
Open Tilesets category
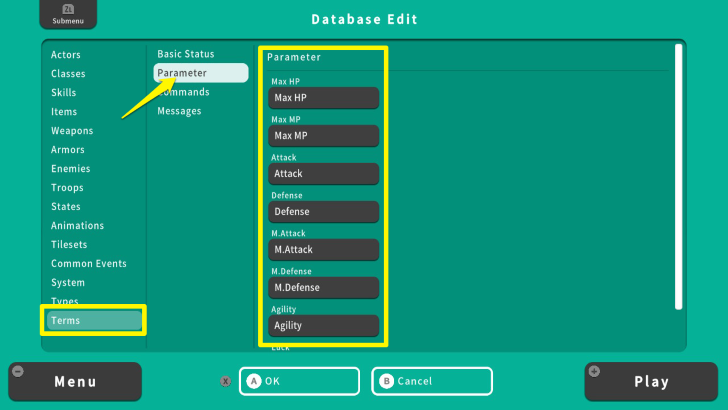point(69,245)
